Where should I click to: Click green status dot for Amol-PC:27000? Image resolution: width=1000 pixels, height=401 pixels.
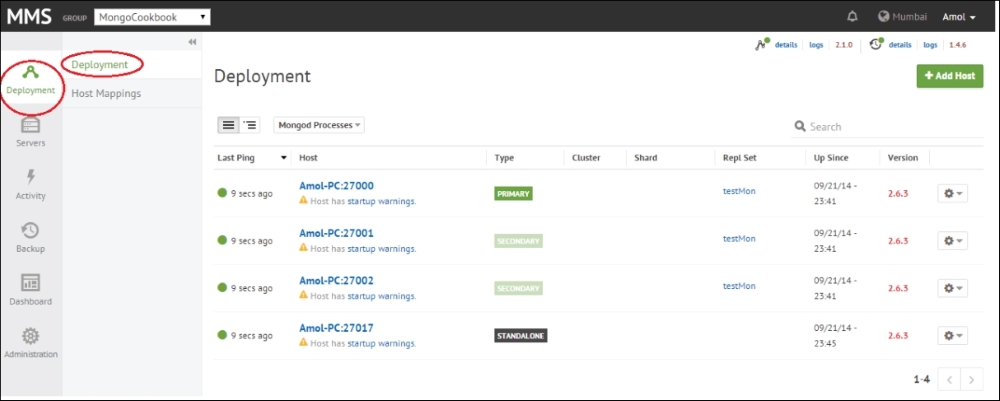pos(222,193)
